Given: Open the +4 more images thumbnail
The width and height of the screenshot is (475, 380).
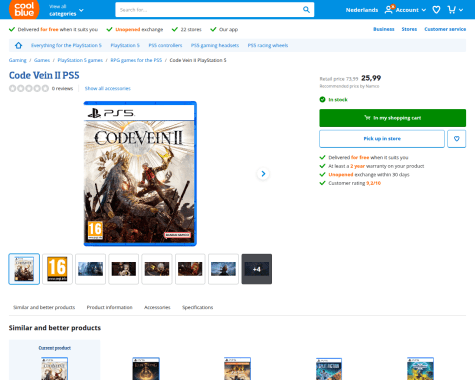Looking at the screenshot, I should [x=257, y=269].
